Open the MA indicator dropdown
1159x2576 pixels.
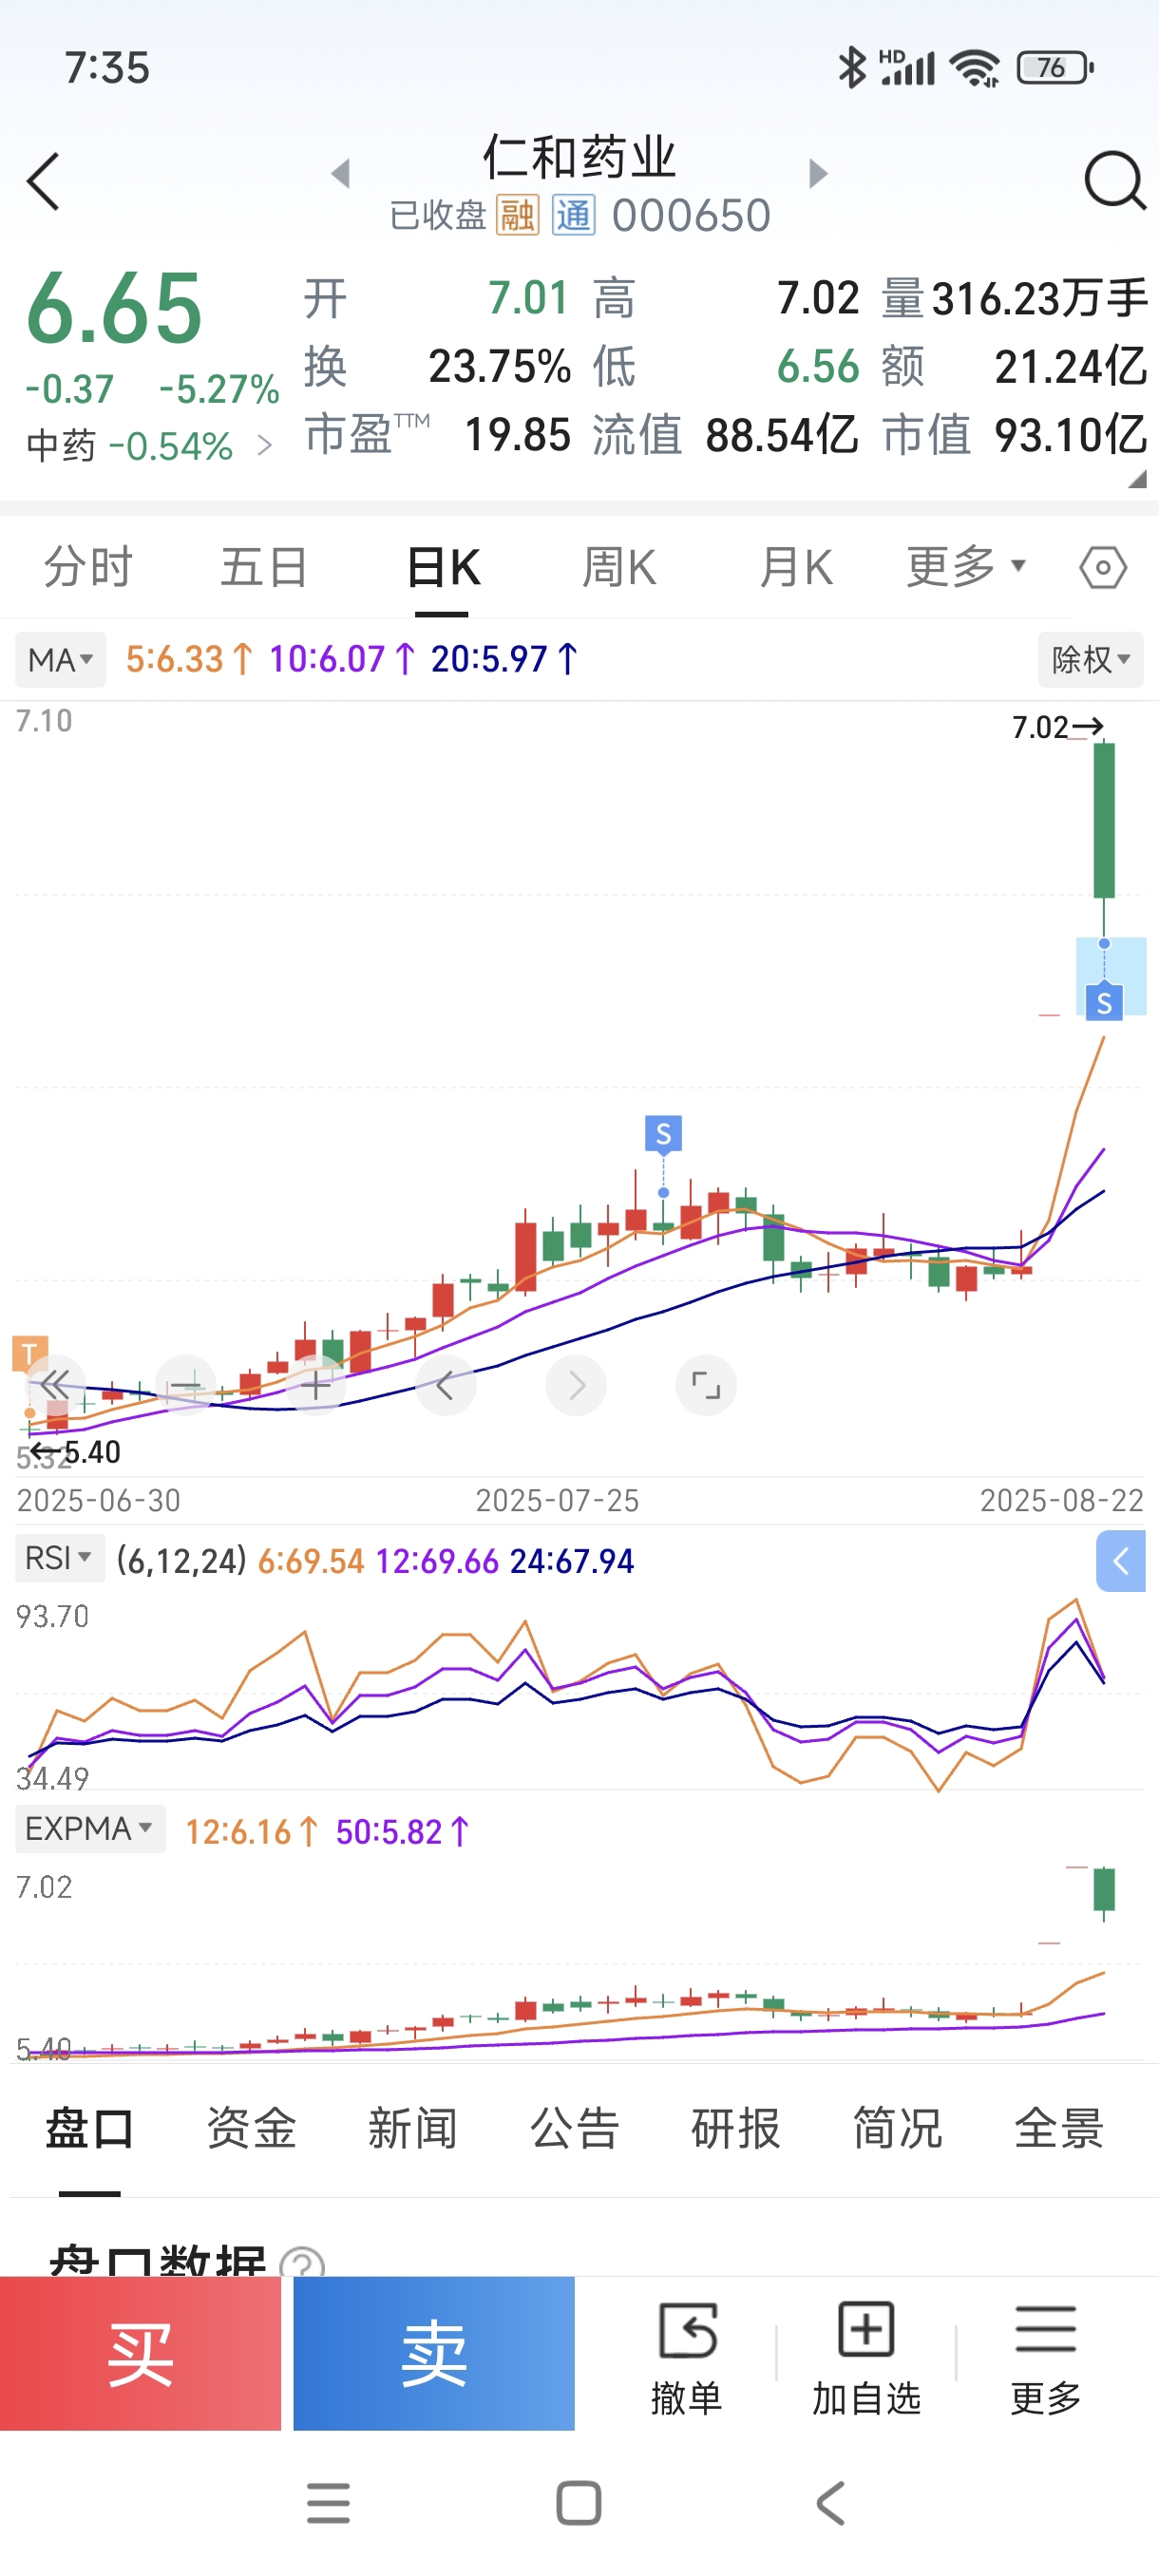[x=60, y=660]
